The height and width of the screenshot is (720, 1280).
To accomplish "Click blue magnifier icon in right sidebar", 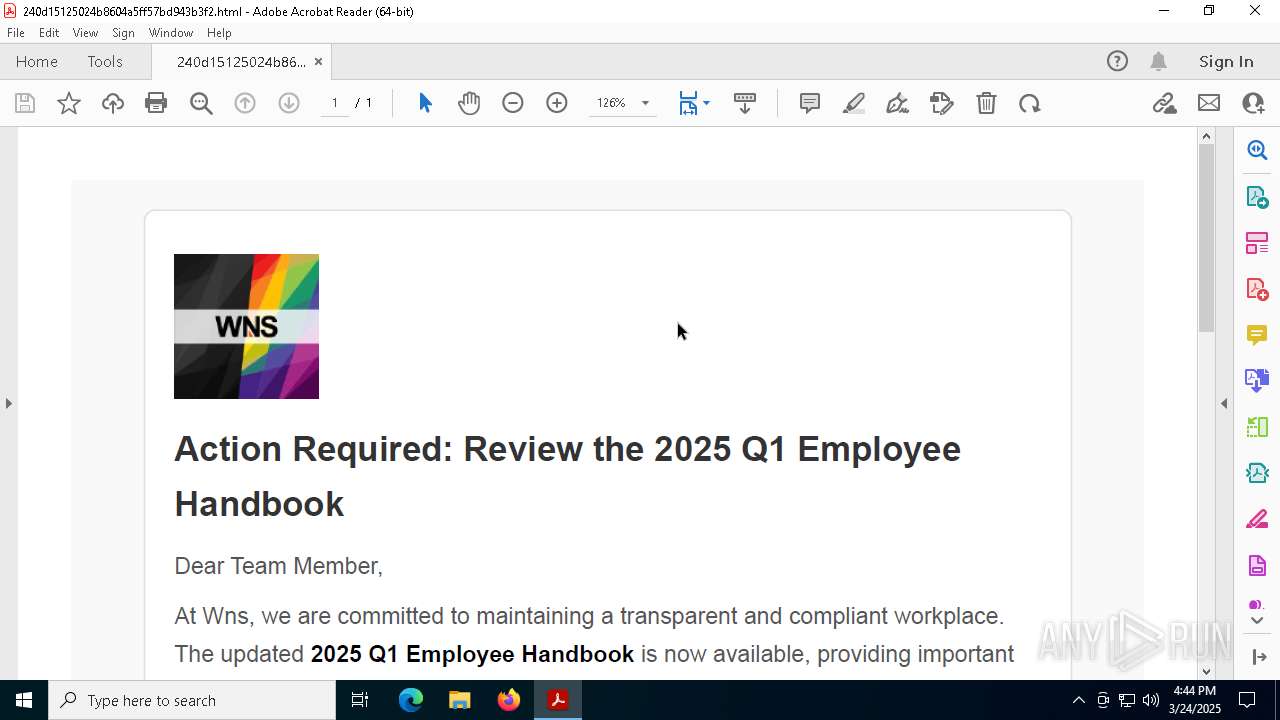I will [1257, 150].
